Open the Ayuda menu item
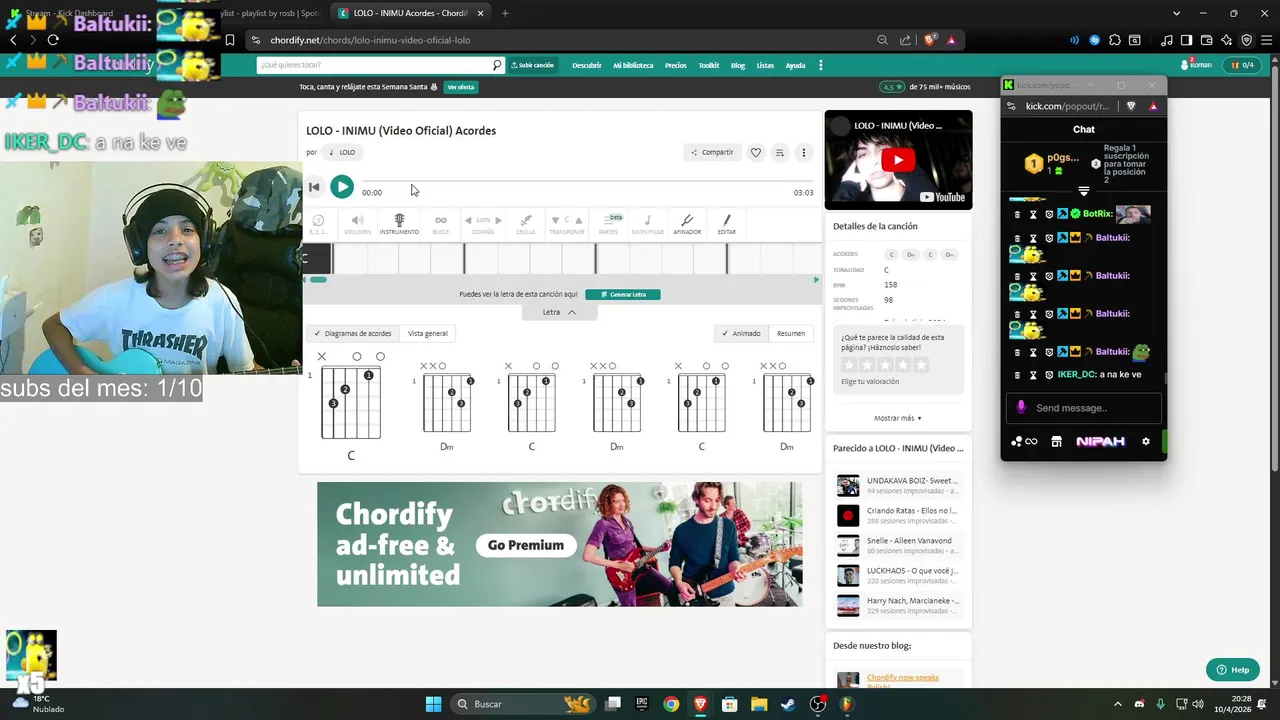Screen dimensions: 1280x720 click(795, 65)
